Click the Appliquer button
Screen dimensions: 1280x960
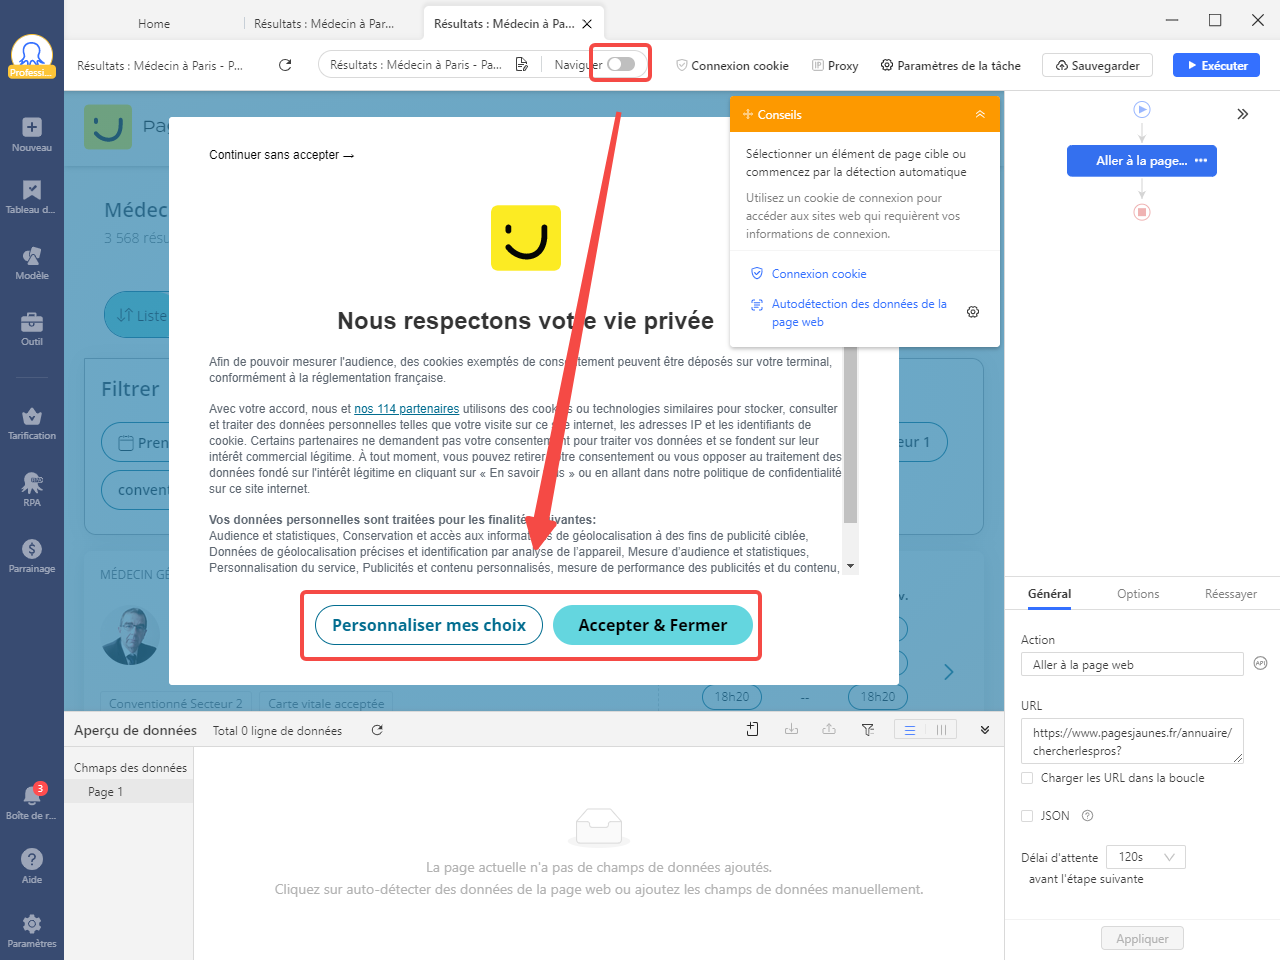(x=1142, y=939)
